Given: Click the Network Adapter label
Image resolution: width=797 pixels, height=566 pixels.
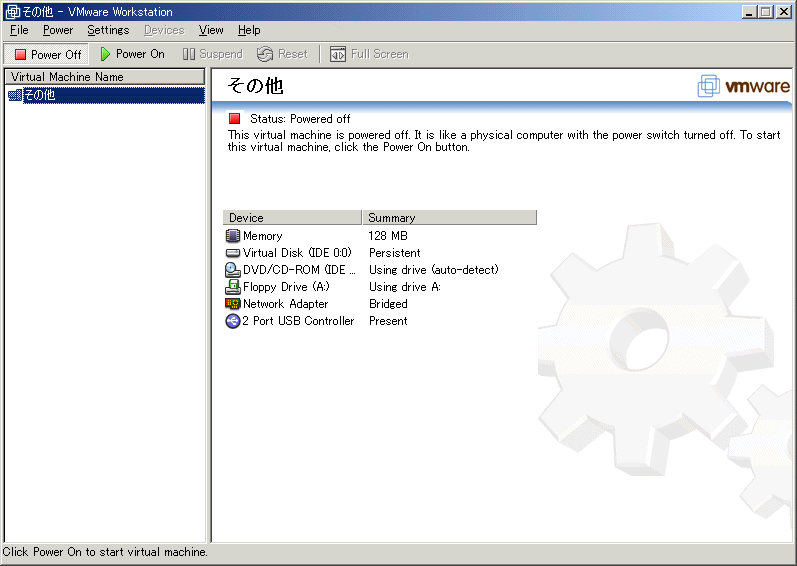Looking at the screenshot, I should (x=285, y=304).
